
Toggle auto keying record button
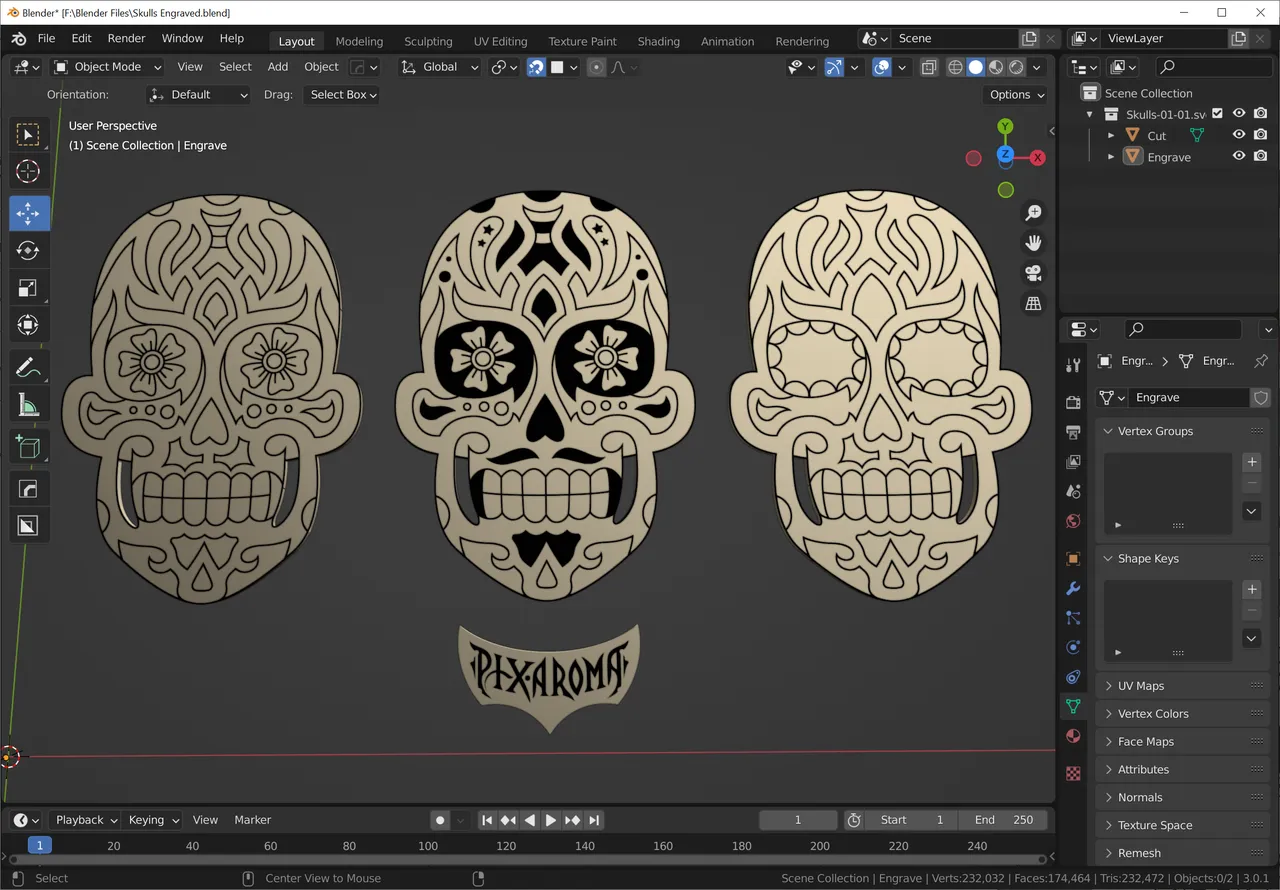coord(440,820)
